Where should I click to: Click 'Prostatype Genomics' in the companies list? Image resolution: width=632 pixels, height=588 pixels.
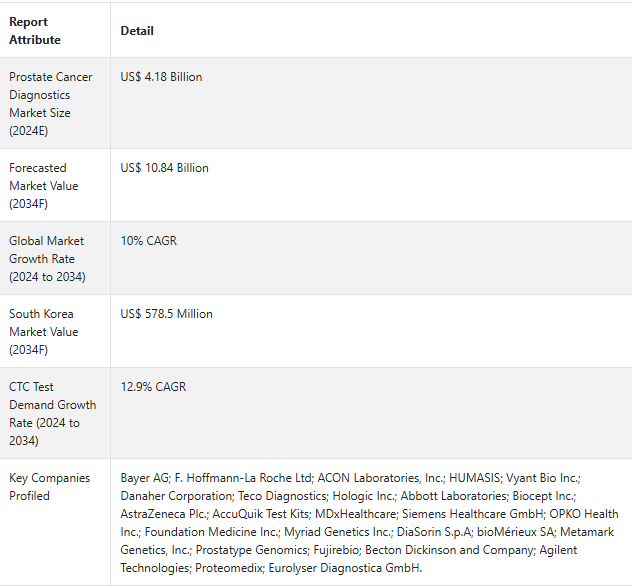pyautogui.click(x=224, y=550)
